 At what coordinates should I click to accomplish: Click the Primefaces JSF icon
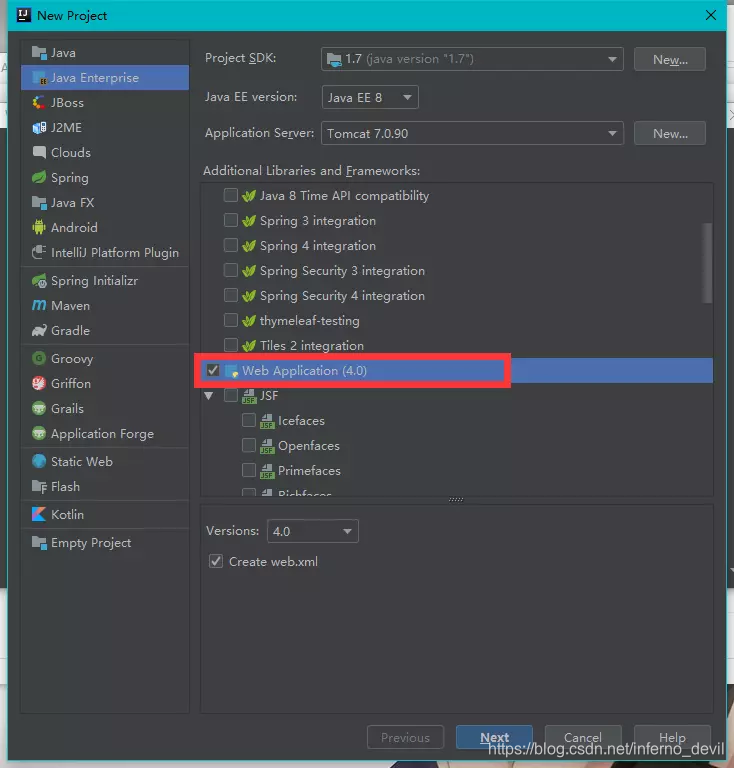267,471
